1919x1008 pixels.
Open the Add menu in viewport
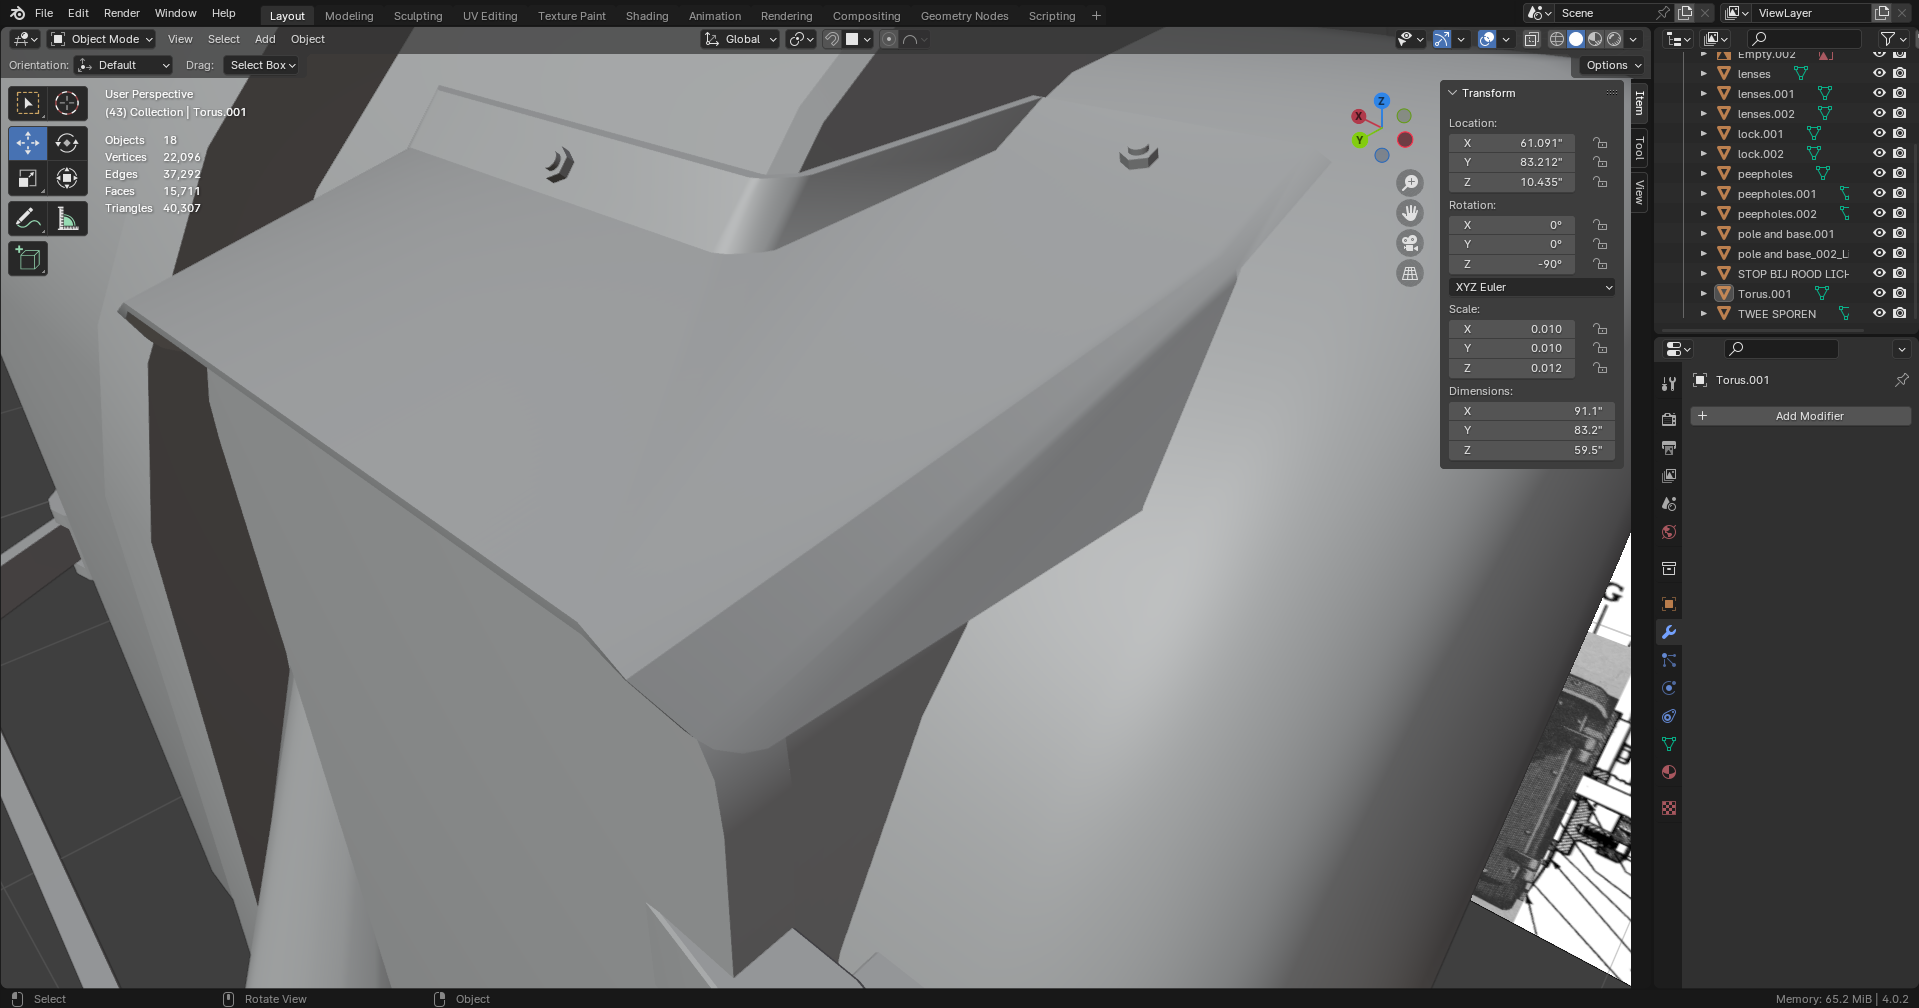tap(265, 39)
